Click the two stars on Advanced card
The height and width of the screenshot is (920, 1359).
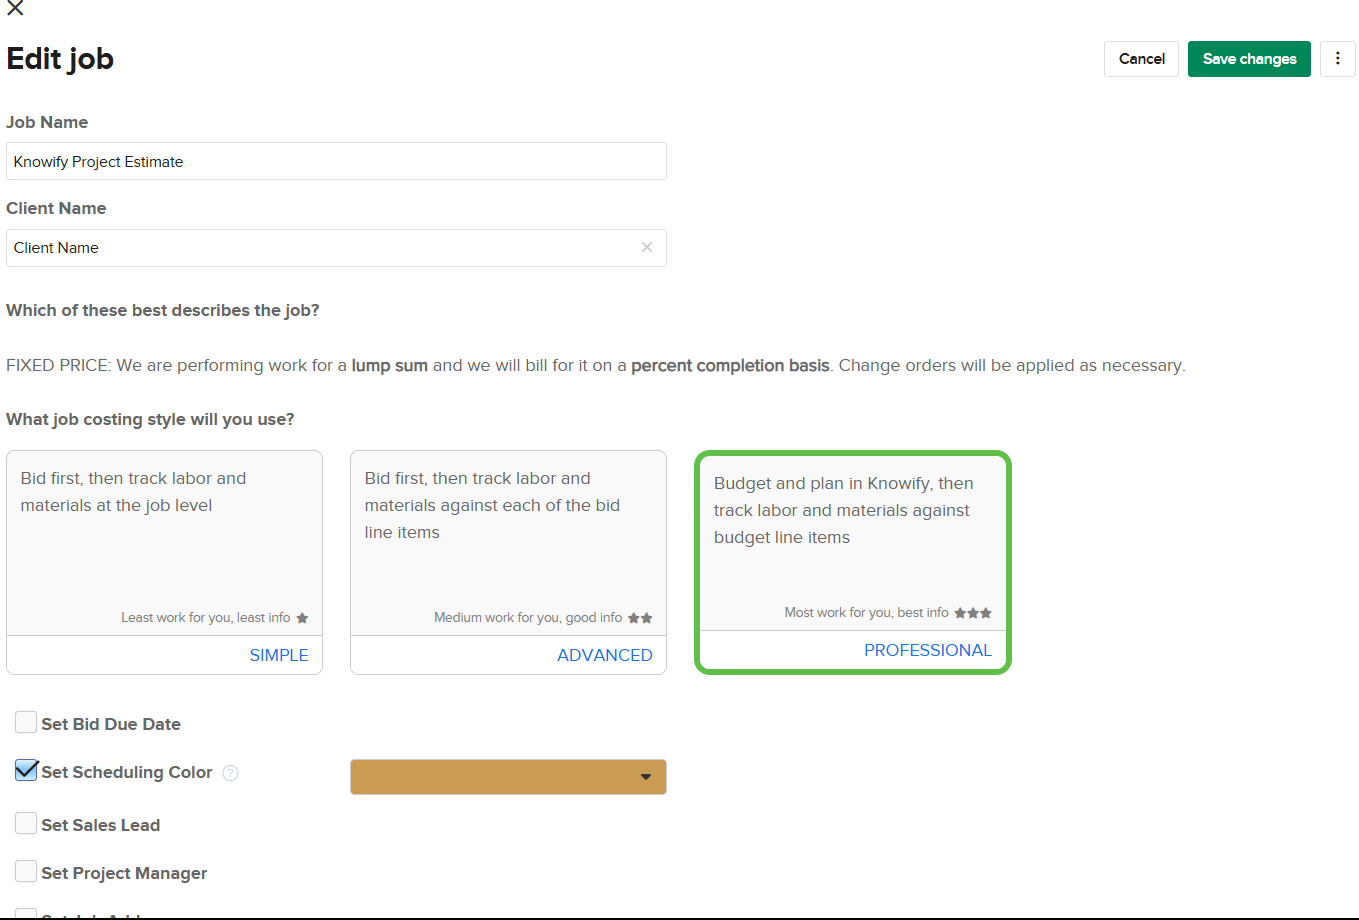pos(640,618)
